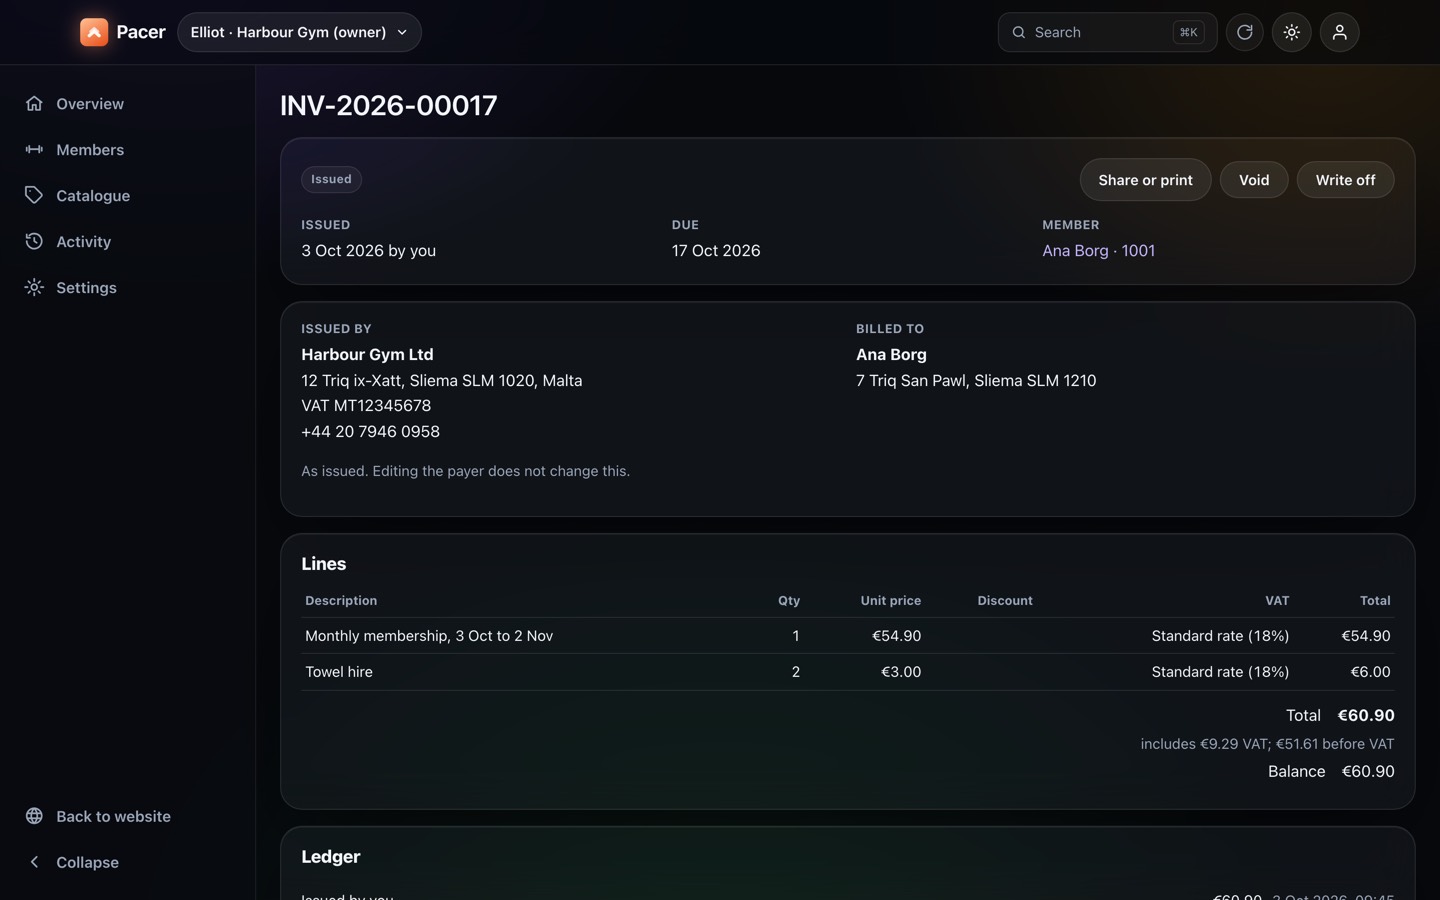Open the Activity section

tap(127, 242)
